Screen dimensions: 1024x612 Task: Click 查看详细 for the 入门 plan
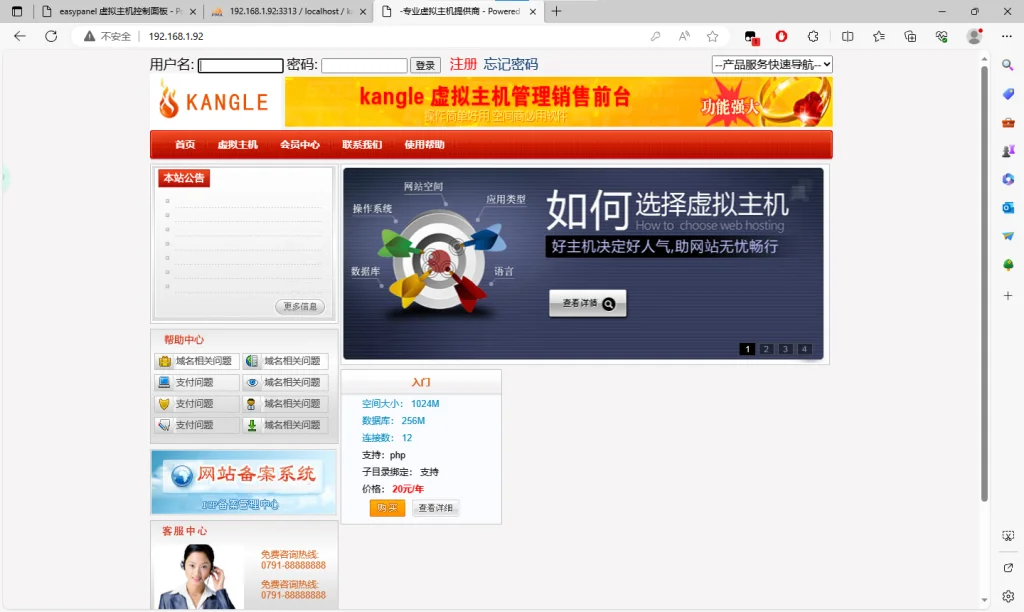click(436, 507)
